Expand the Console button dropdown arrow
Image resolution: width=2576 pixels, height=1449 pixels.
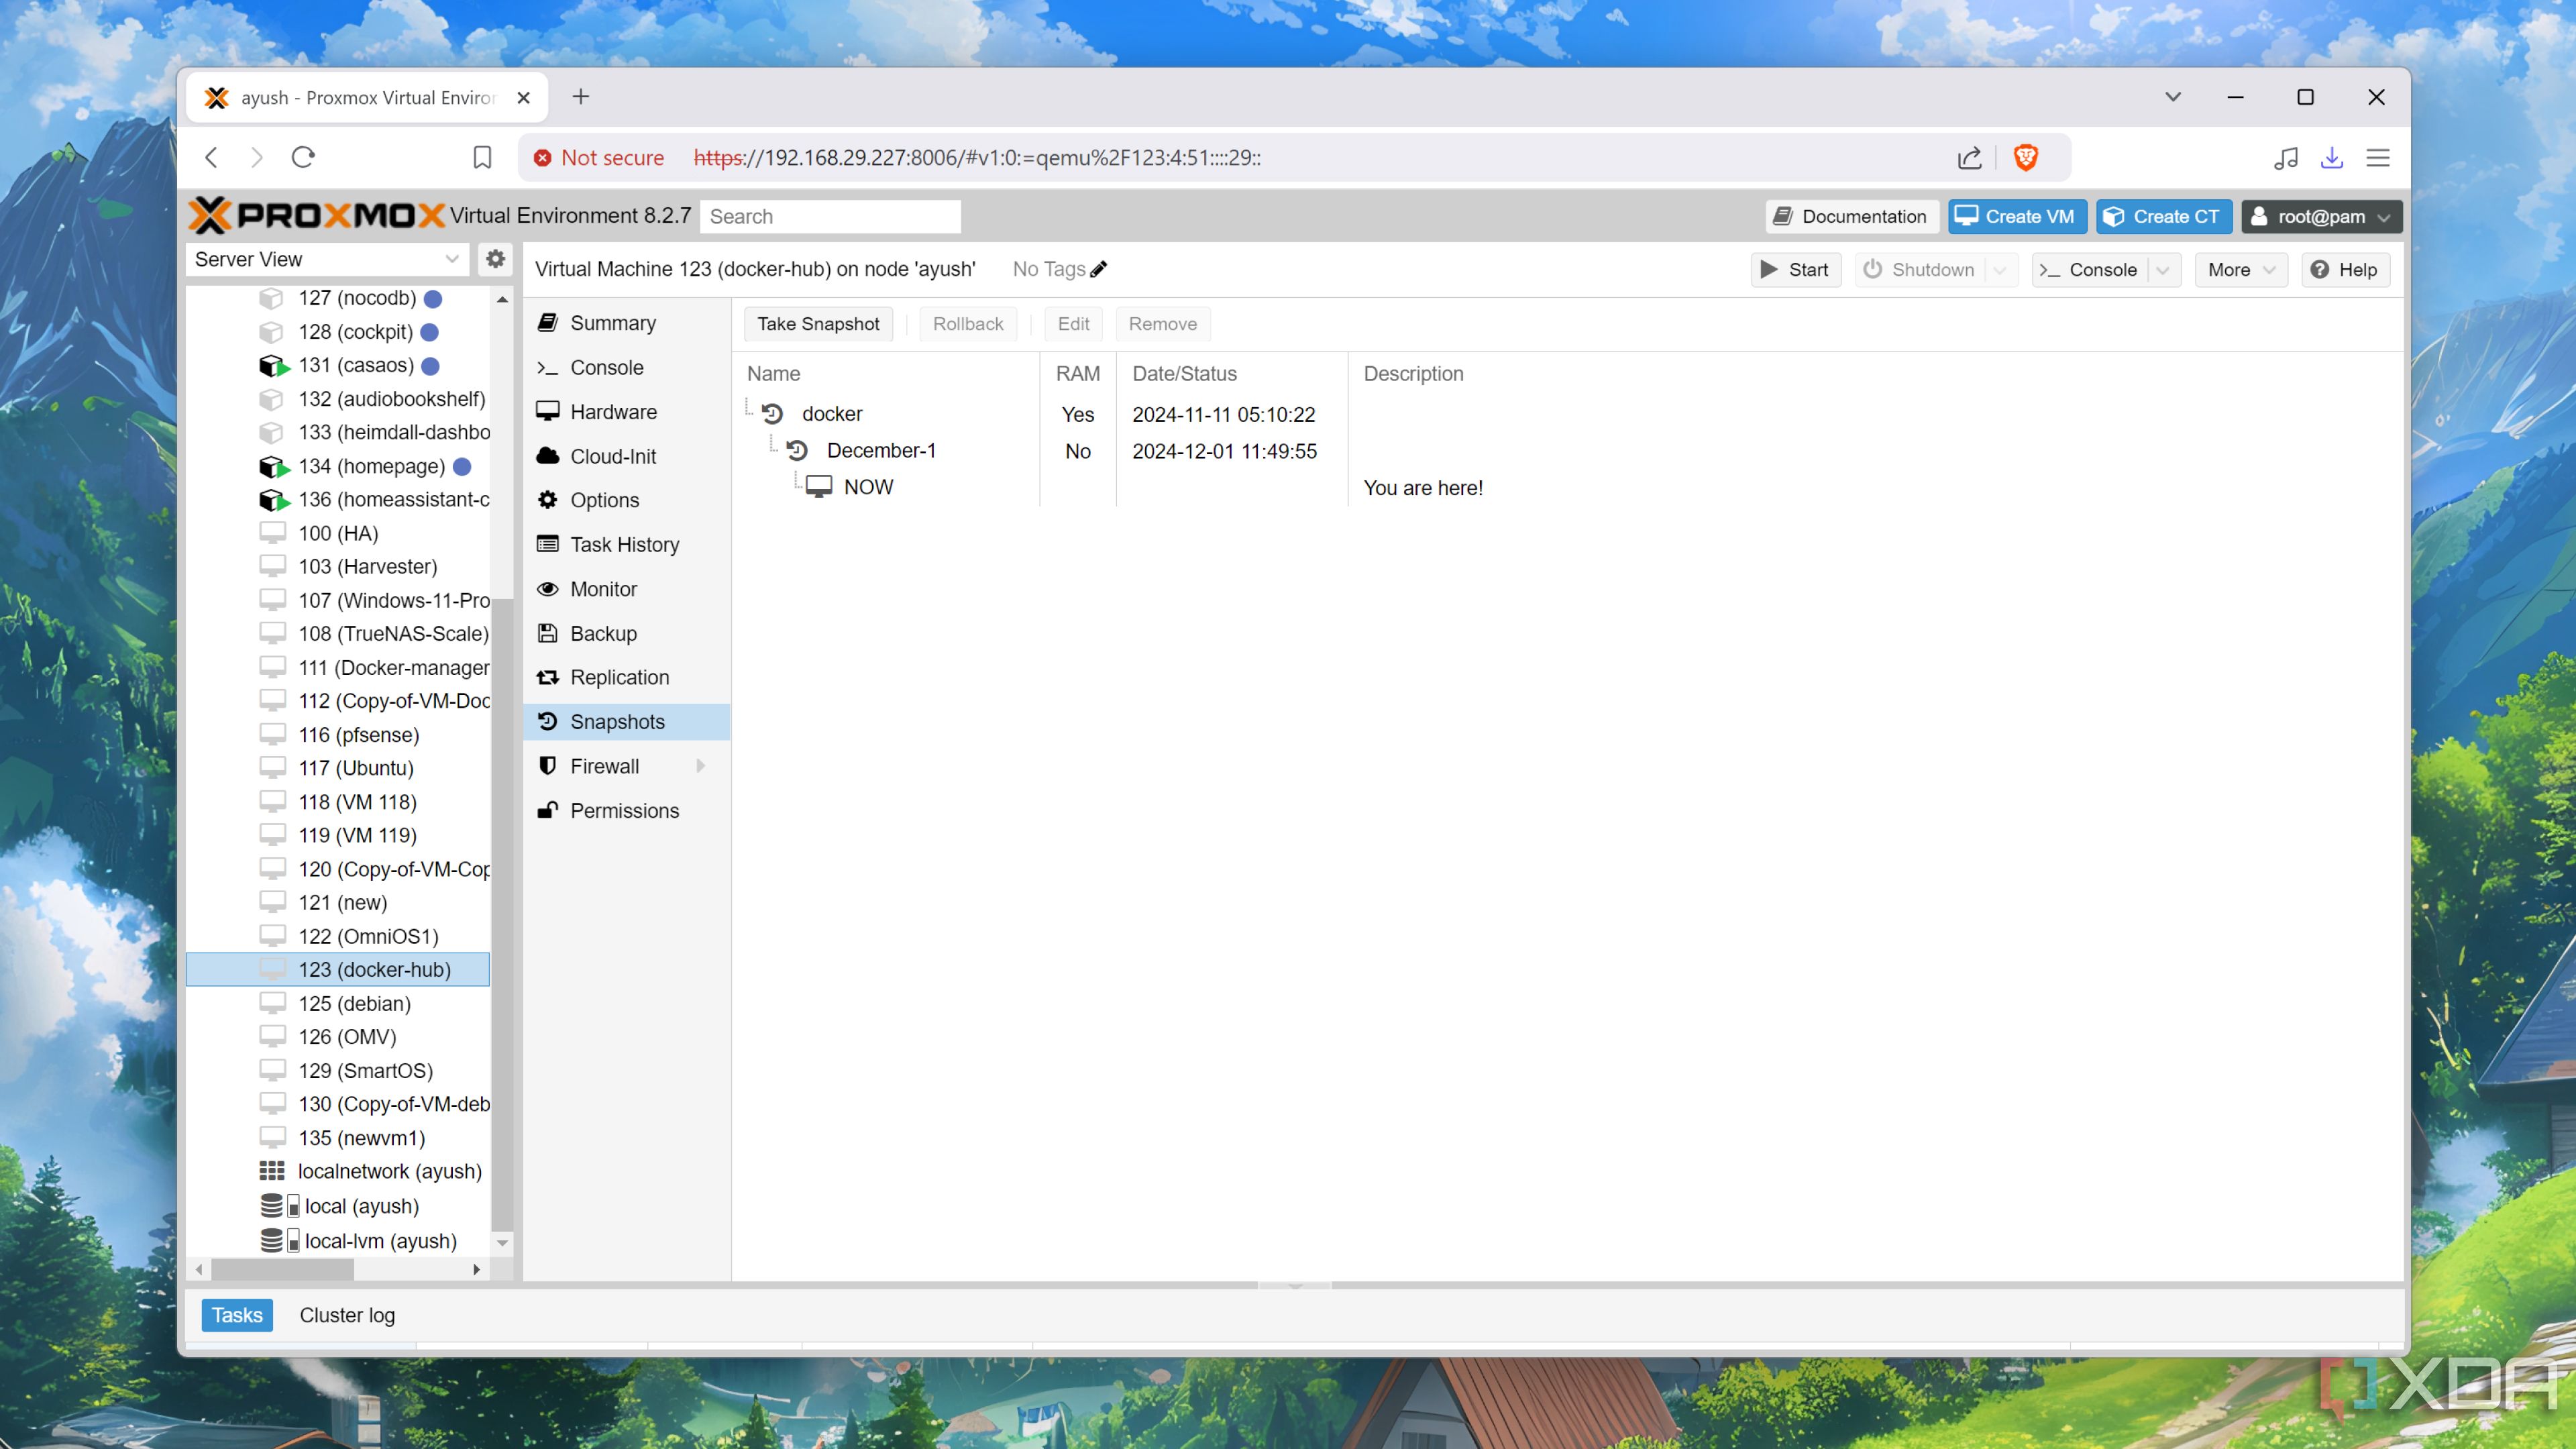point(2162,270)
